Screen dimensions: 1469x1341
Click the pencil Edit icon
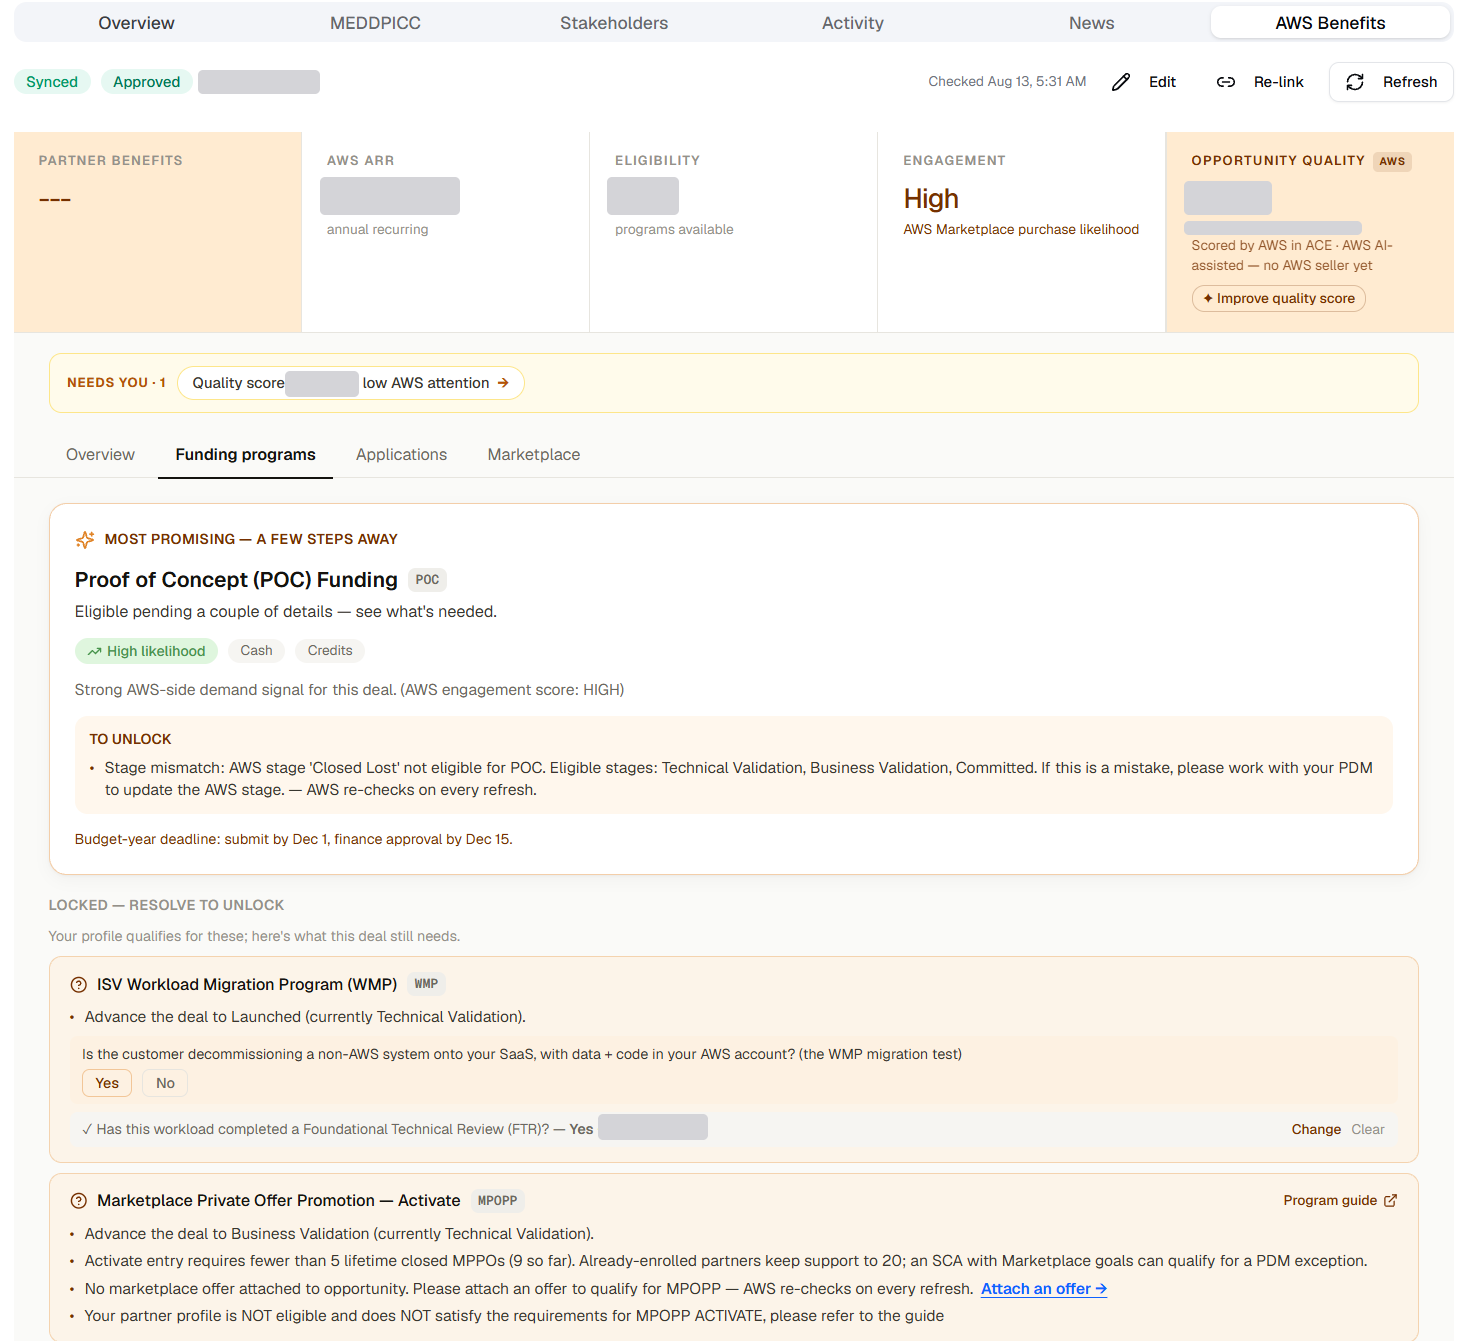click(1121, 82)
